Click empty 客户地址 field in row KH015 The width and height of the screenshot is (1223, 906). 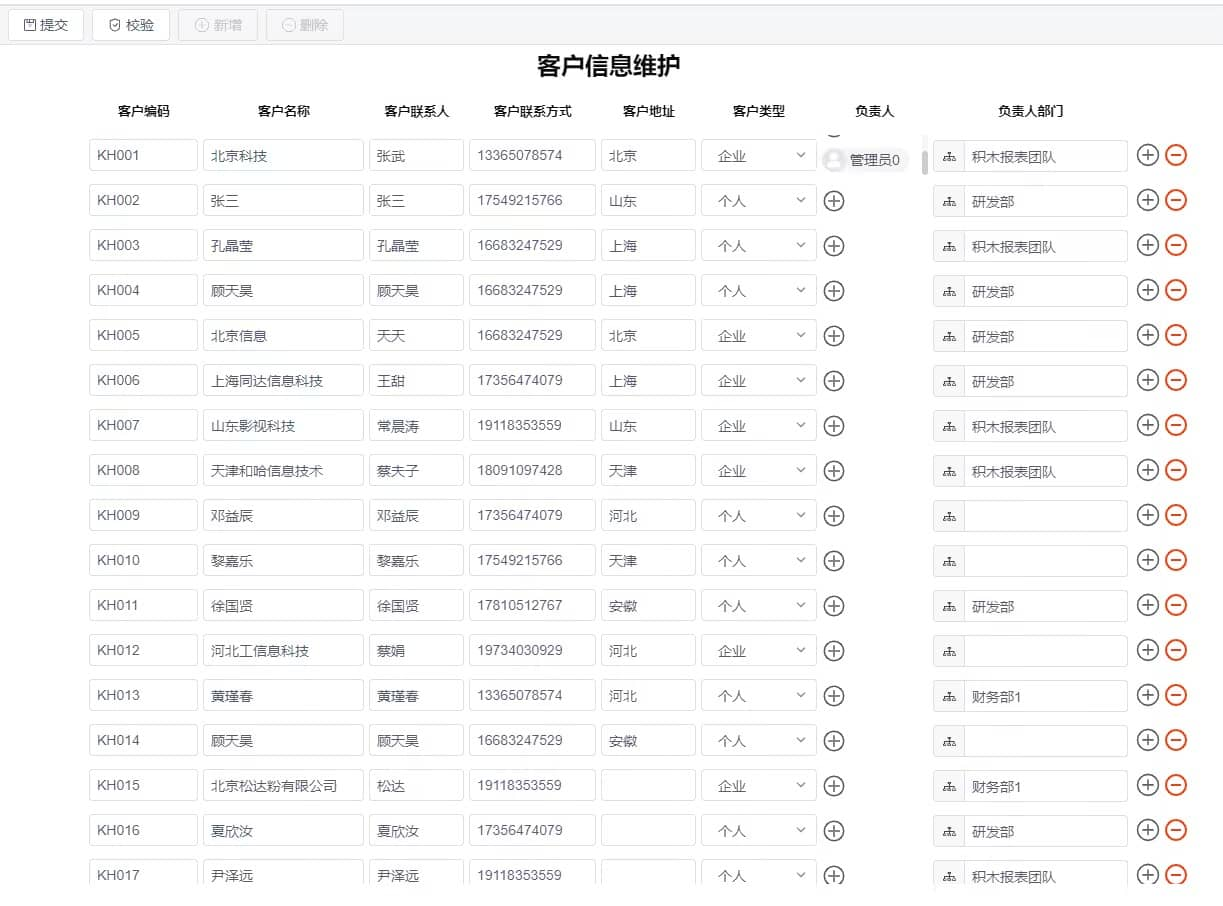point(648,786)
